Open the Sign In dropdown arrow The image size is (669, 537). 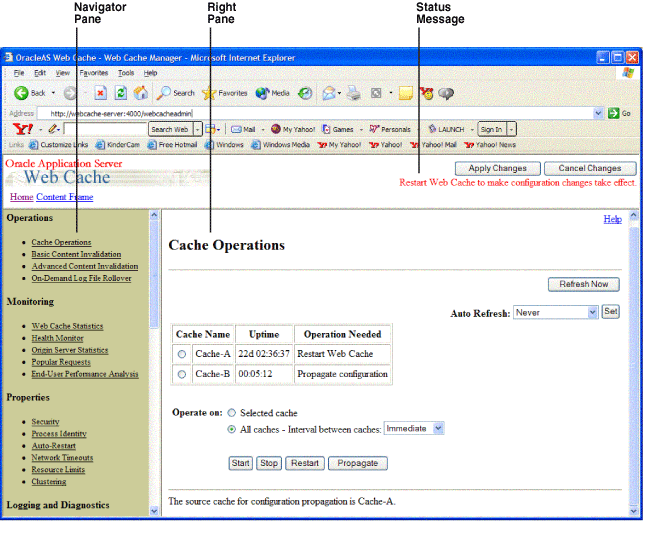(511, 129)
